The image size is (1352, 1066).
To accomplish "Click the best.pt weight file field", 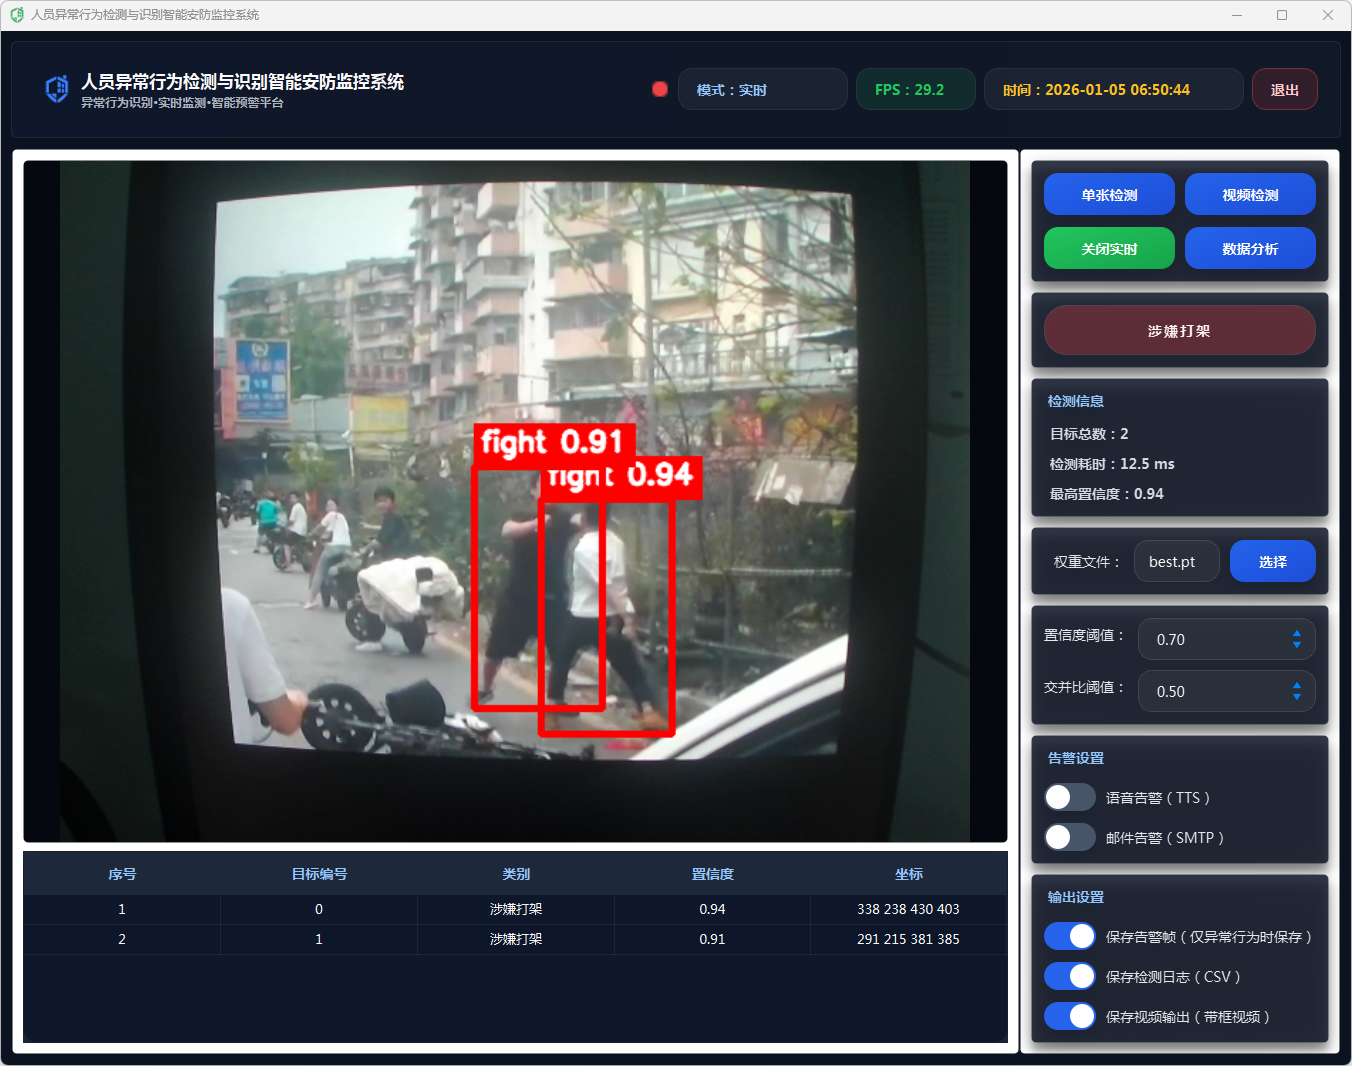I will 1176,562.
